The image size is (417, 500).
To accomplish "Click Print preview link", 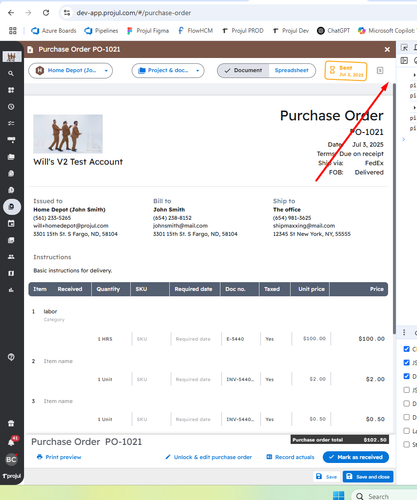I will click(59, 457).
